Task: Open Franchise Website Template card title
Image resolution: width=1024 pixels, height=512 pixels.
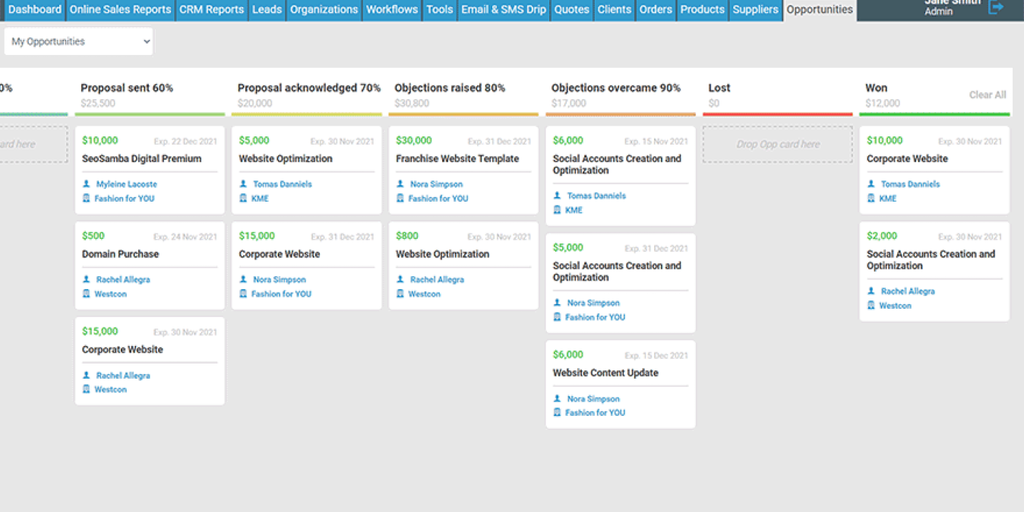Action: click(457, 159)
